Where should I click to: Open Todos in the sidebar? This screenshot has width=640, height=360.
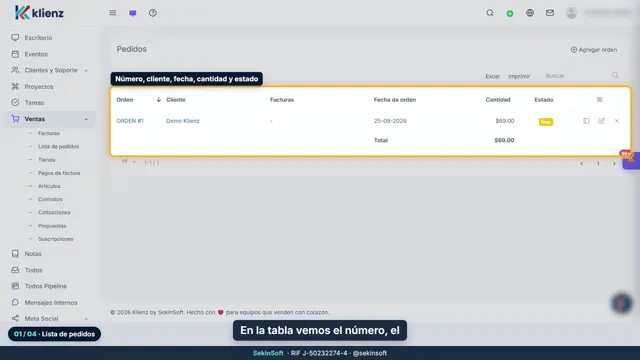[33, 270]
